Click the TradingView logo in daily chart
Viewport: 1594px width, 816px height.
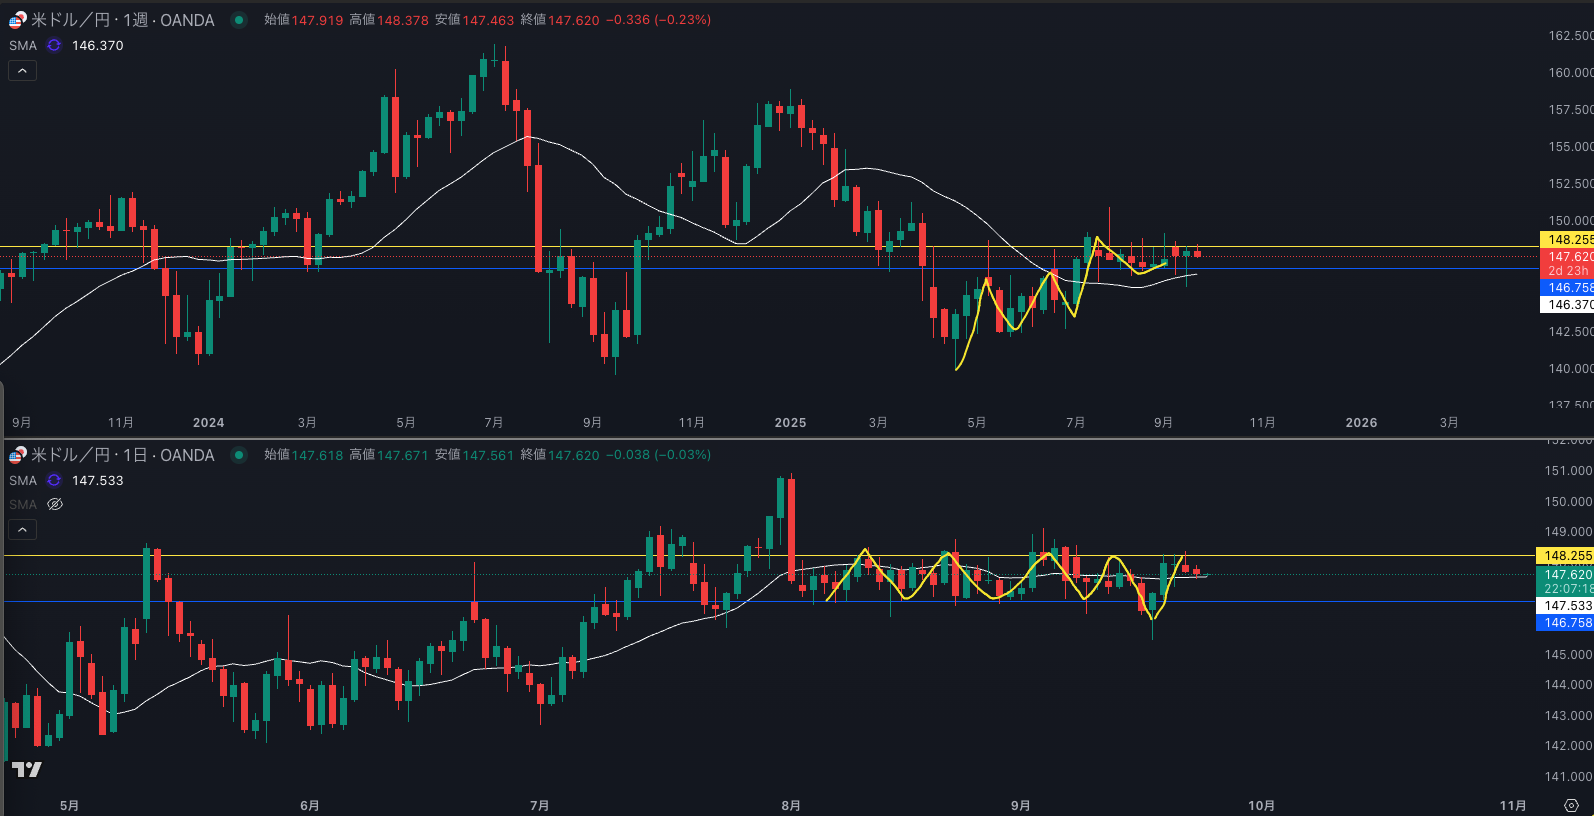point(27,769)
